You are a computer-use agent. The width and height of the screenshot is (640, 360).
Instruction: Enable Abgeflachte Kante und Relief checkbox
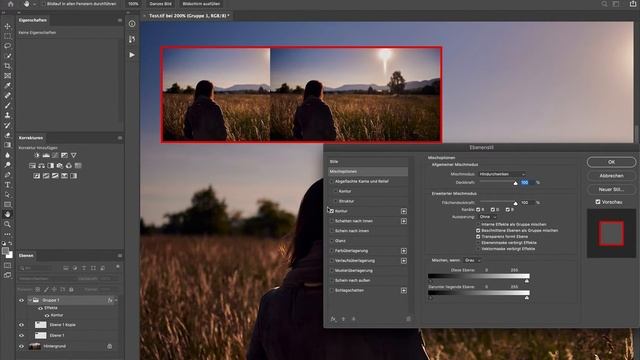pos(331,181)
